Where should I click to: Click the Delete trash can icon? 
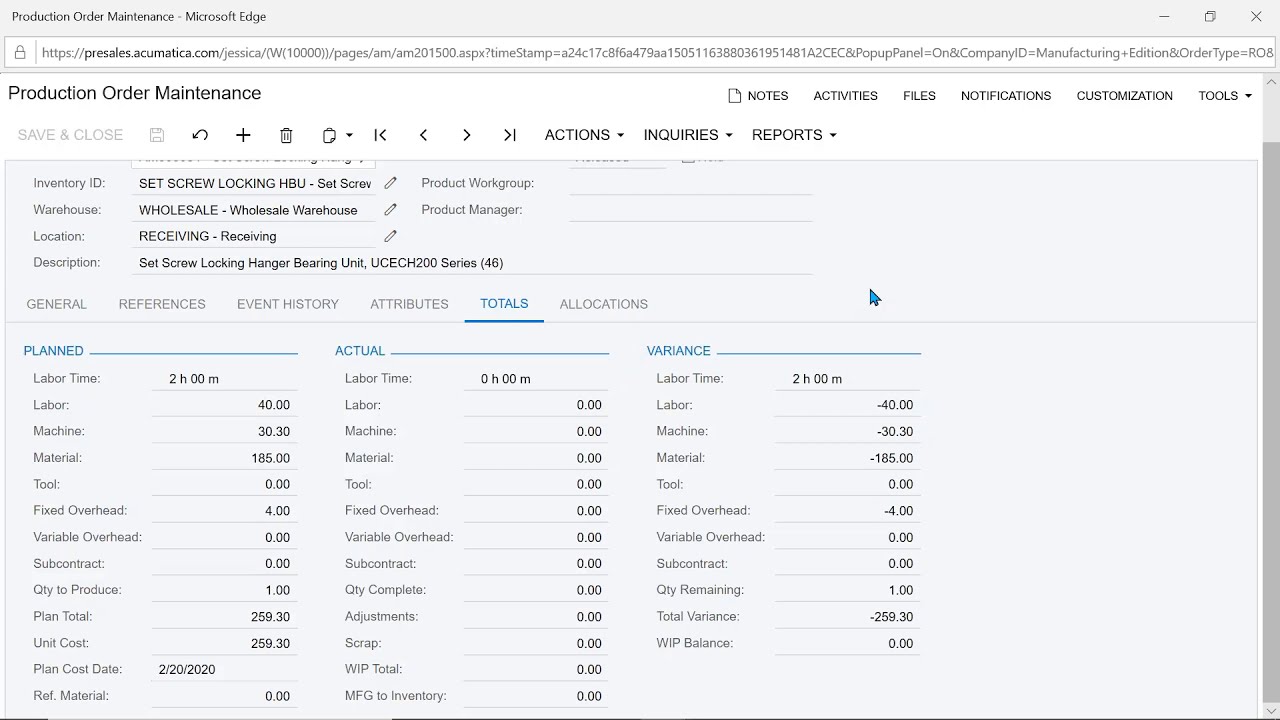click(286, 135)
